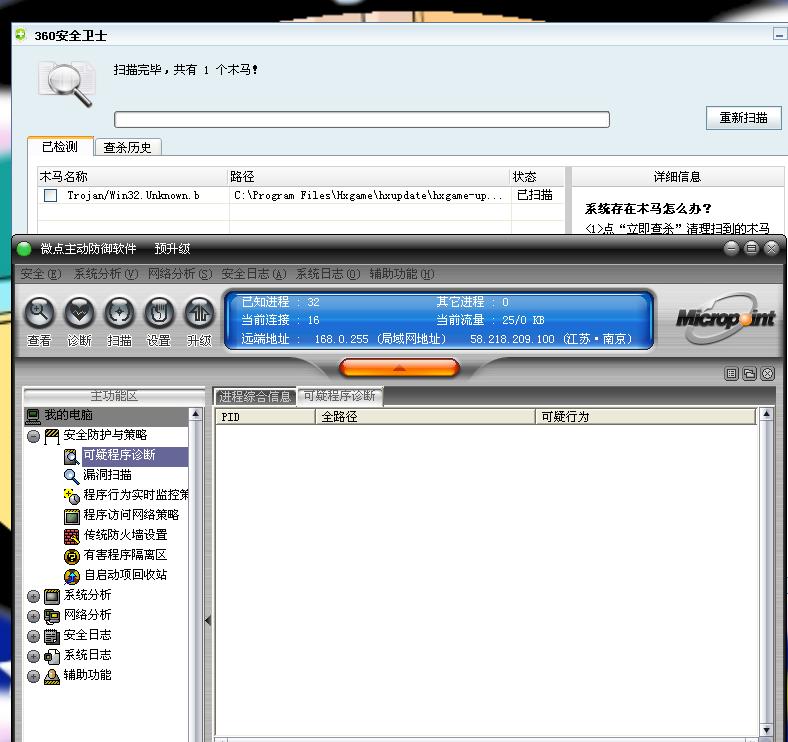Expand the 系统分析 tree node

click(x=33, y=596)
